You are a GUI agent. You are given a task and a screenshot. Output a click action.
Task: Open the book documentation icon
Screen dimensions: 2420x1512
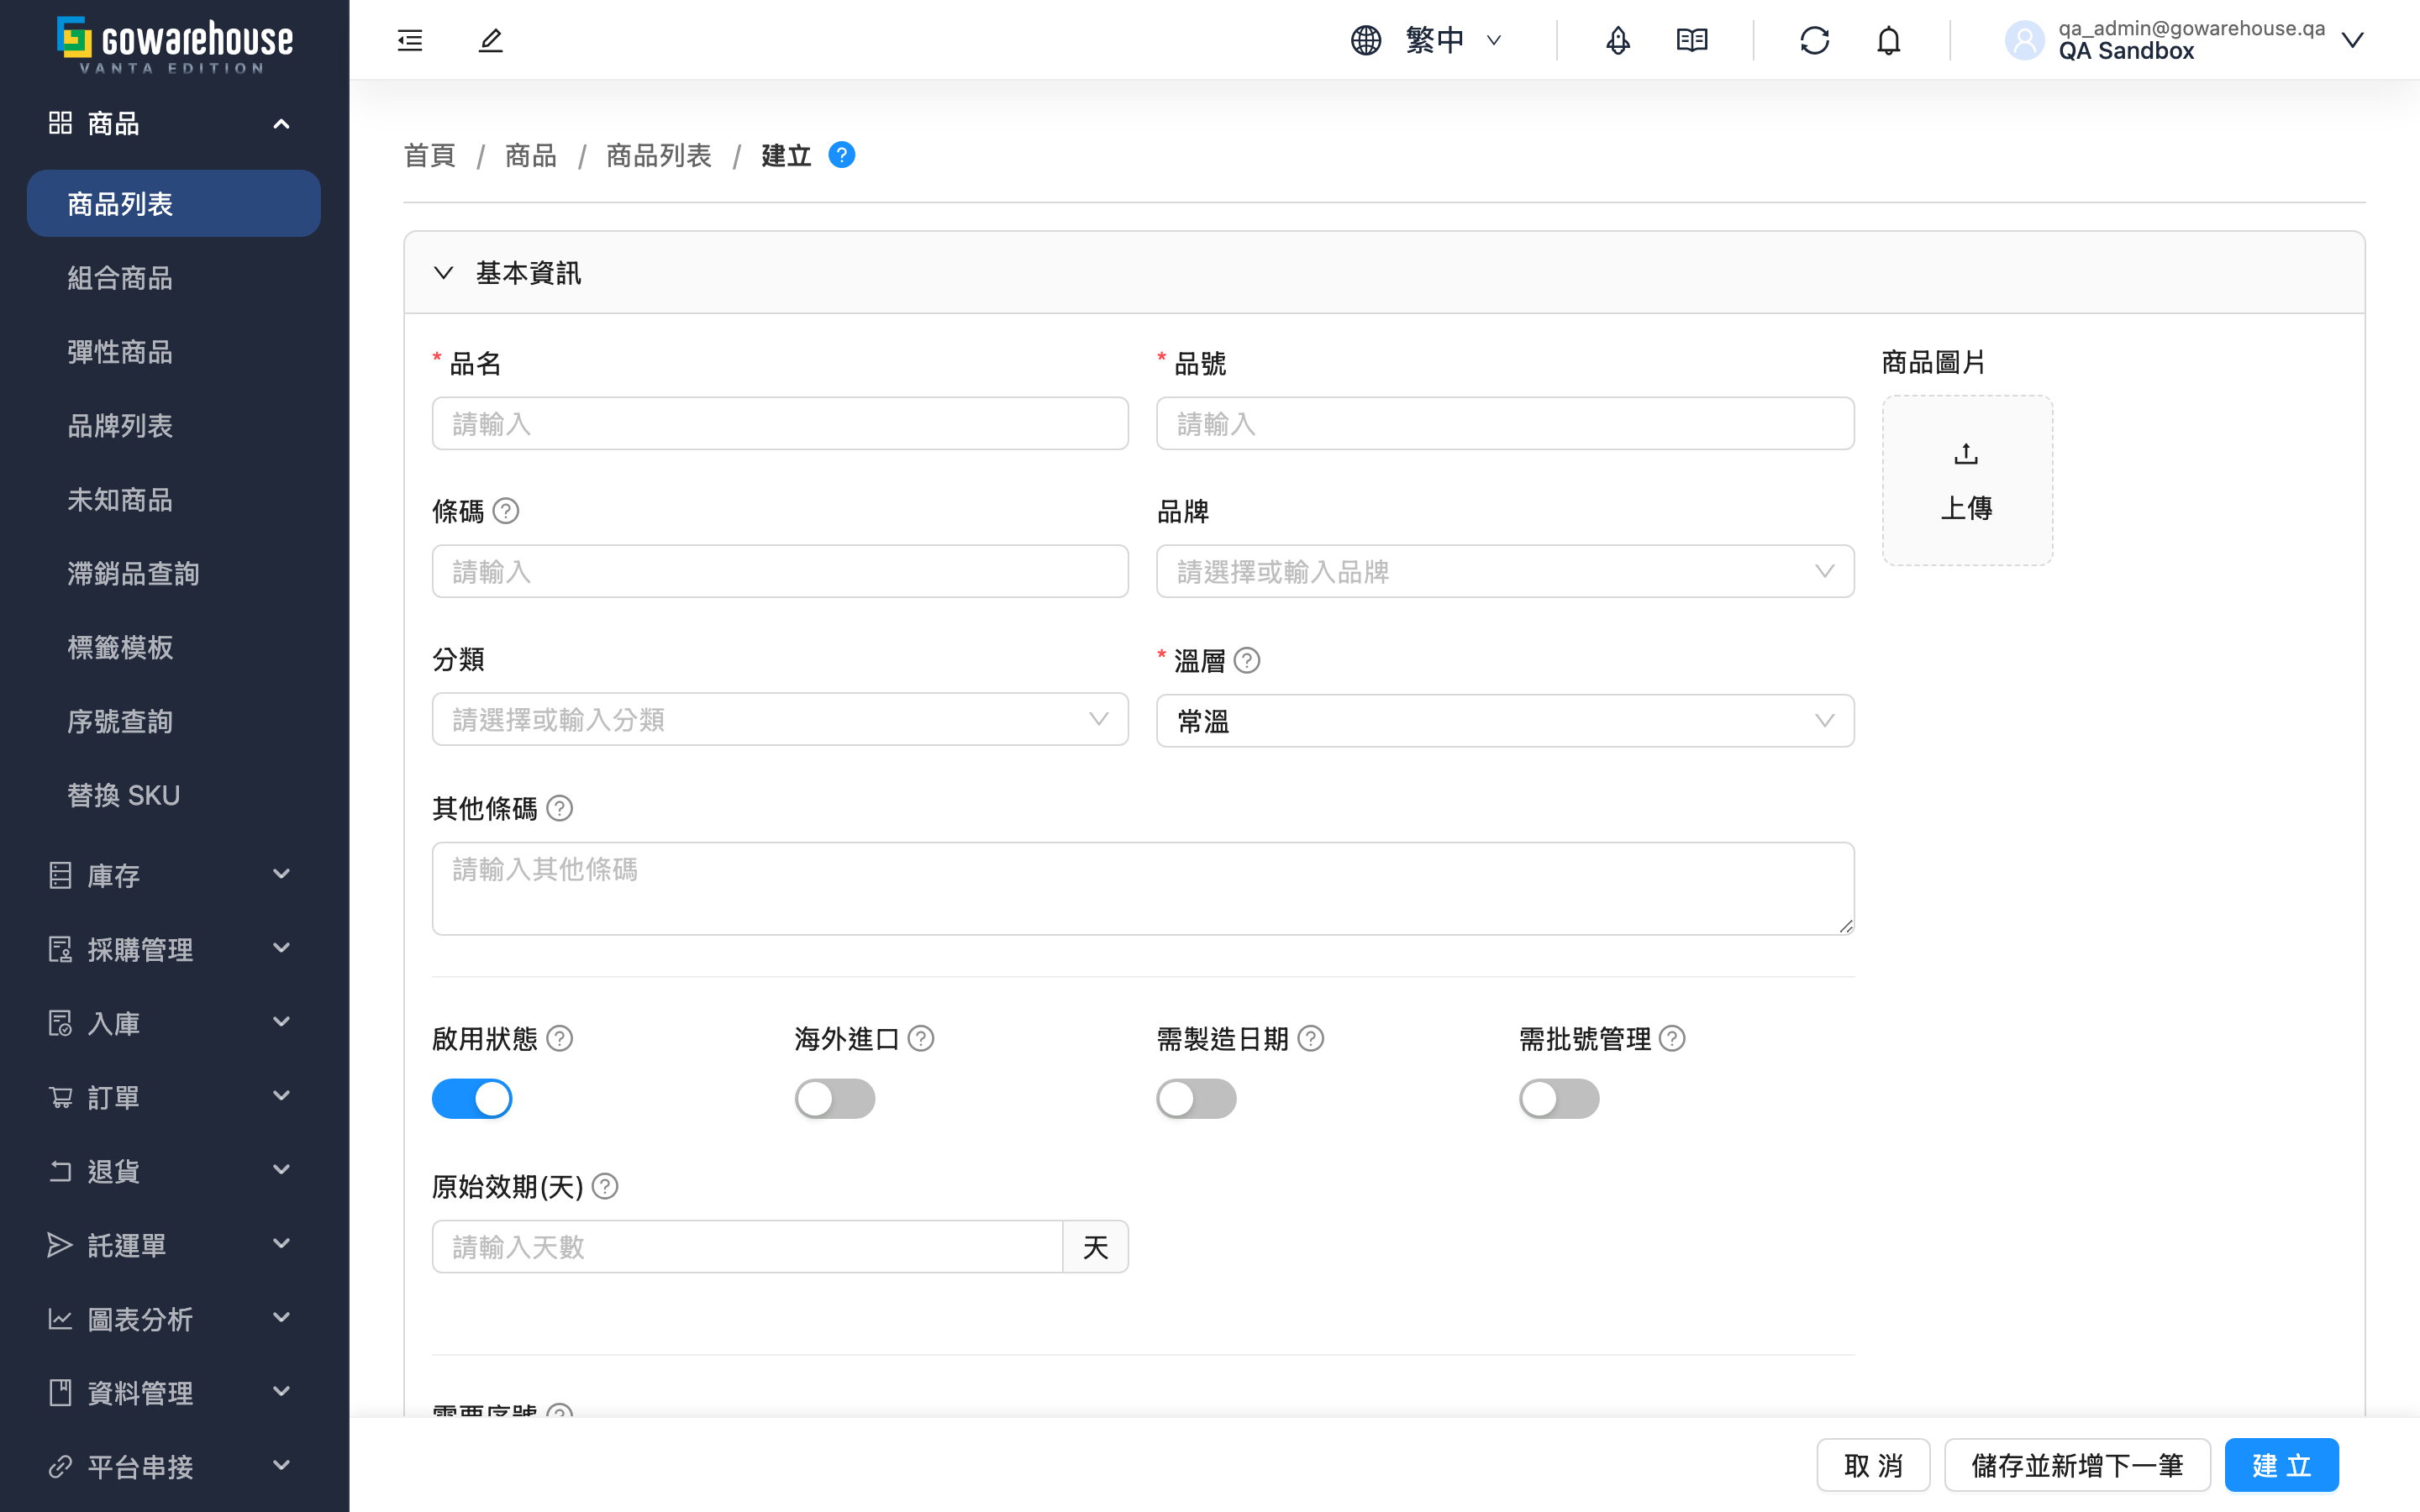click(x=1692, y=40)
